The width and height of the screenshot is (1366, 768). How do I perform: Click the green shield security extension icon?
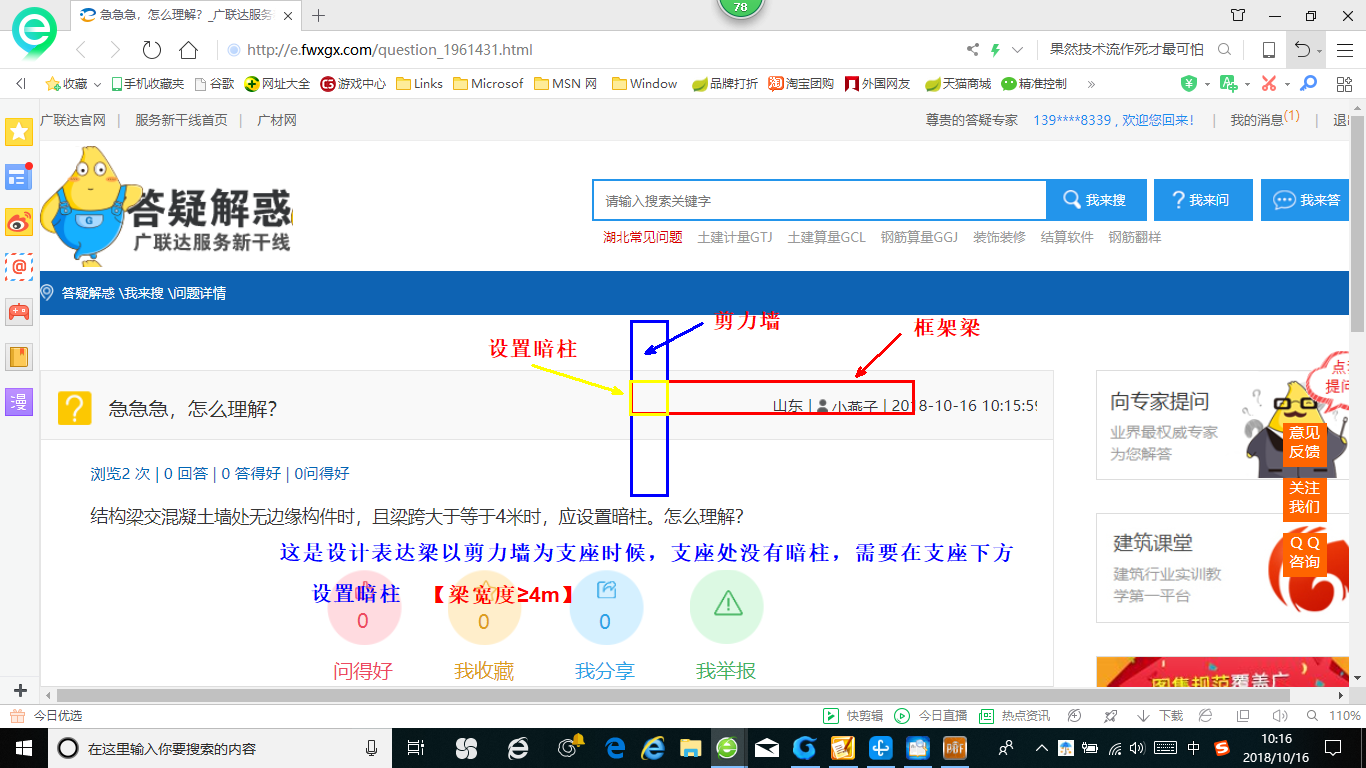(1189, 84)
